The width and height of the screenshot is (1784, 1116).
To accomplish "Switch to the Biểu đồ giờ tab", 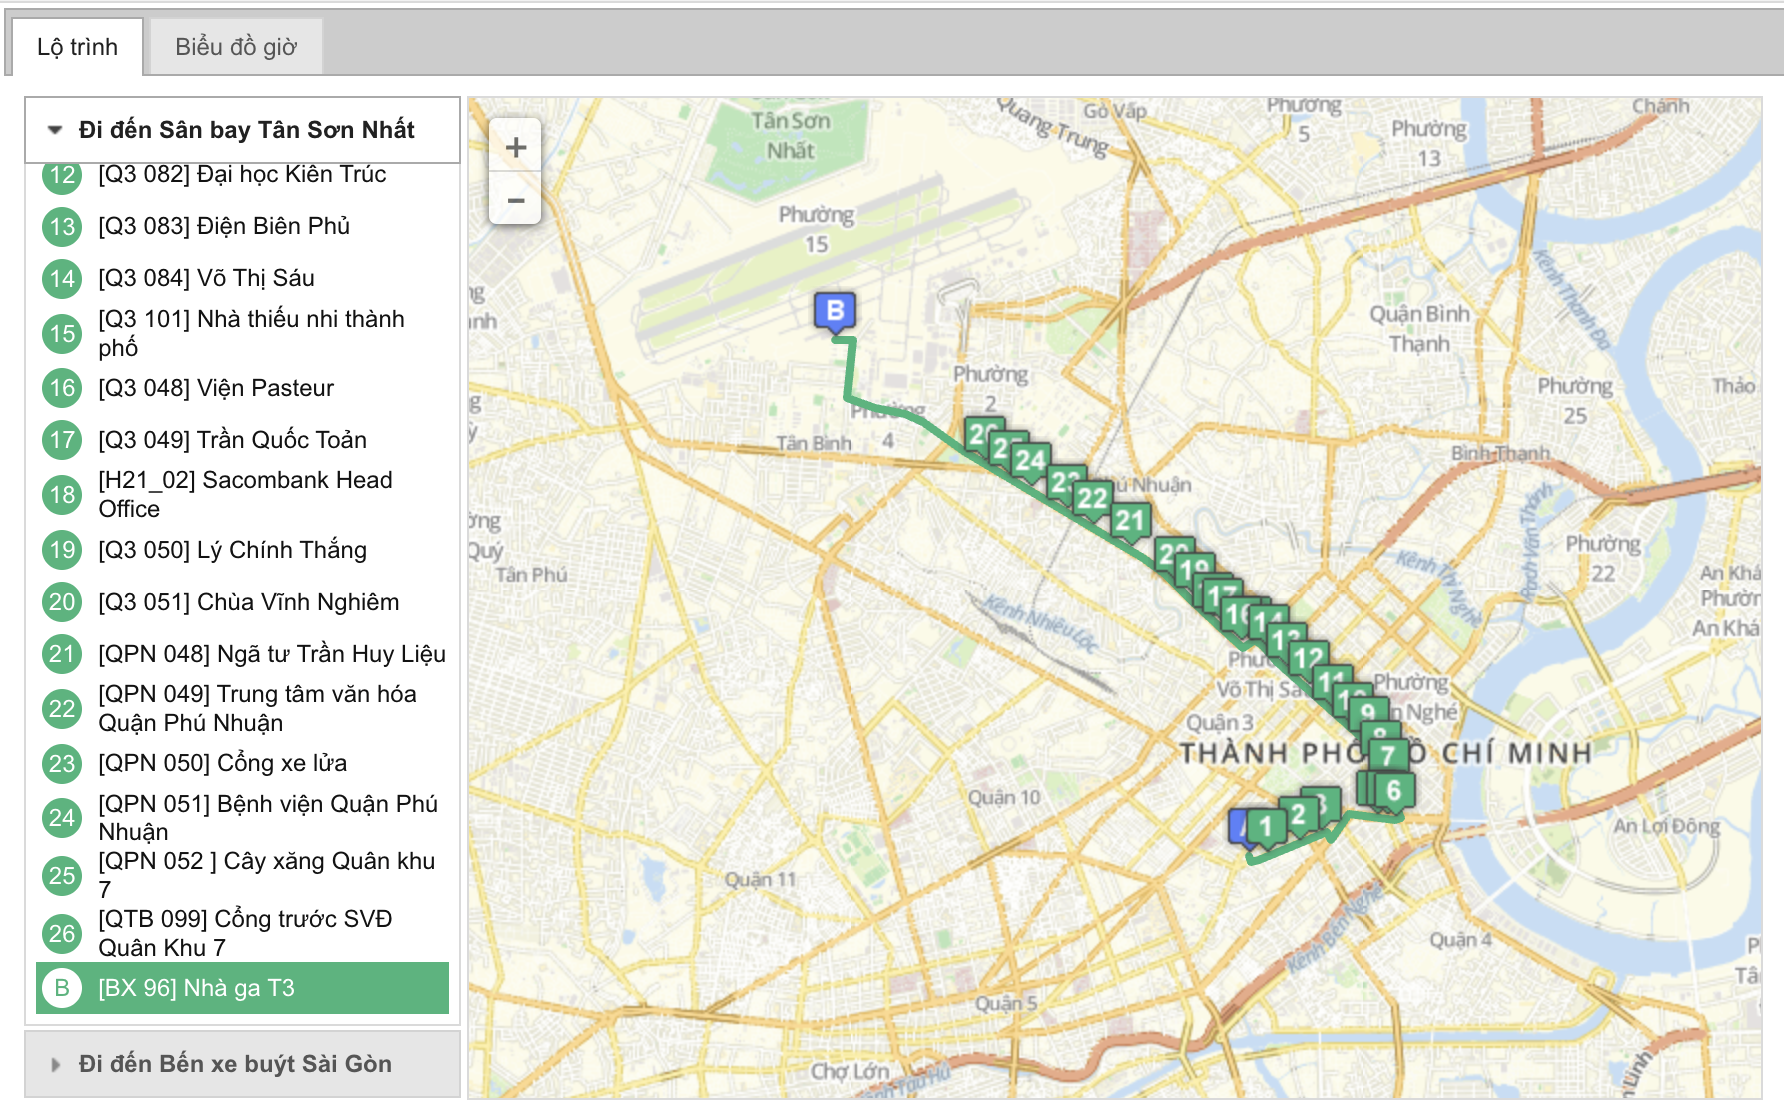I will pos(236,47).
